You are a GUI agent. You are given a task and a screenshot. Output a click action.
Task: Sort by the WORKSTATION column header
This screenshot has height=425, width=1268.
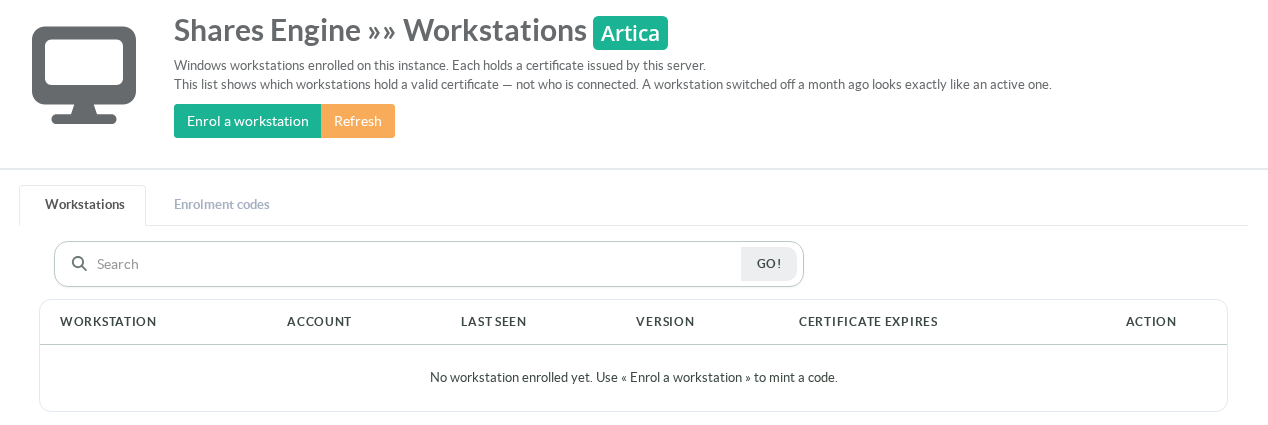[108, 322]
